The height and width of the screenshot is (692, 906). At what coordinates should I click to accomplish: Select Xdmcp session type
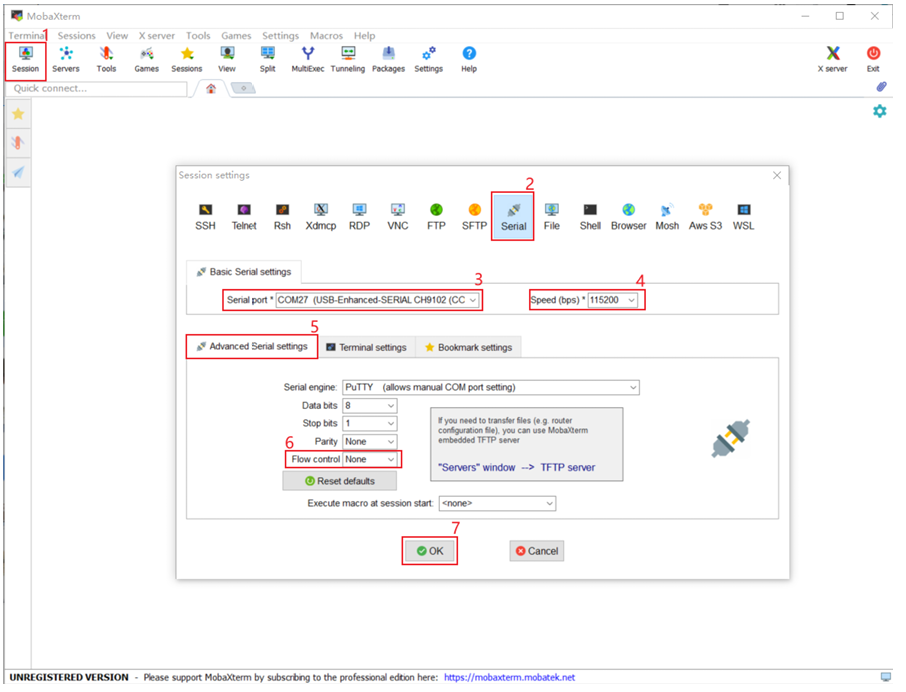coord(321,217)
